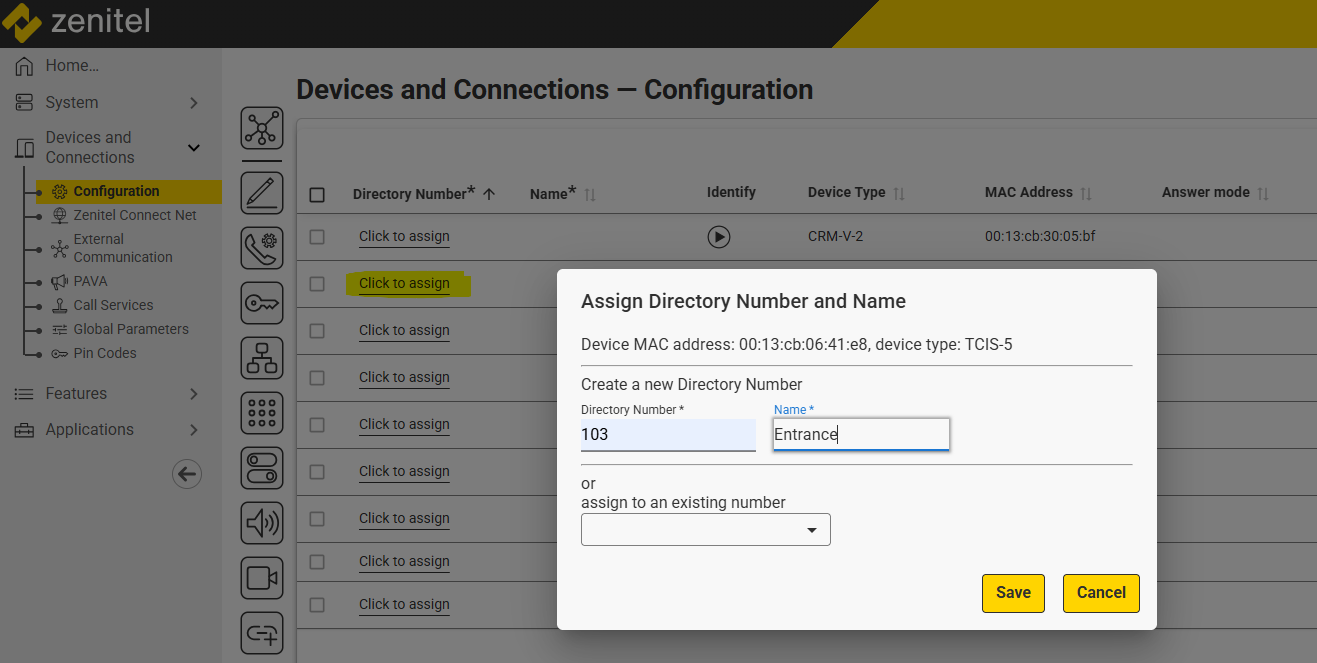
Task: Open the hierarchy groups icon
Action: pyautogui.click(x=262, y=358)
